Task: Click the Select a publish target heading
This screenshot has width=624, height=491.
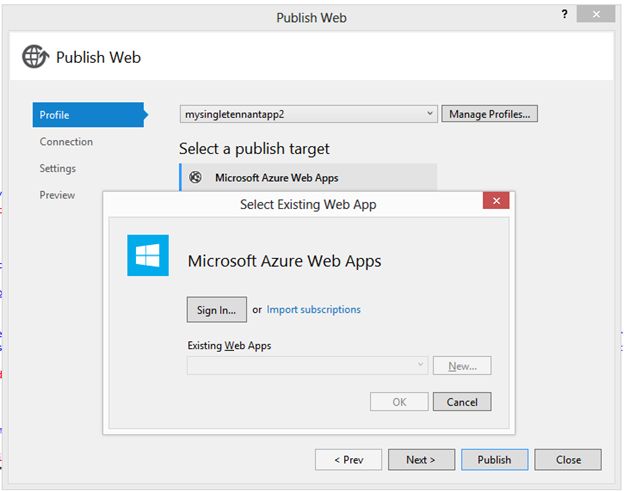Action: click(x=254, y=148)
